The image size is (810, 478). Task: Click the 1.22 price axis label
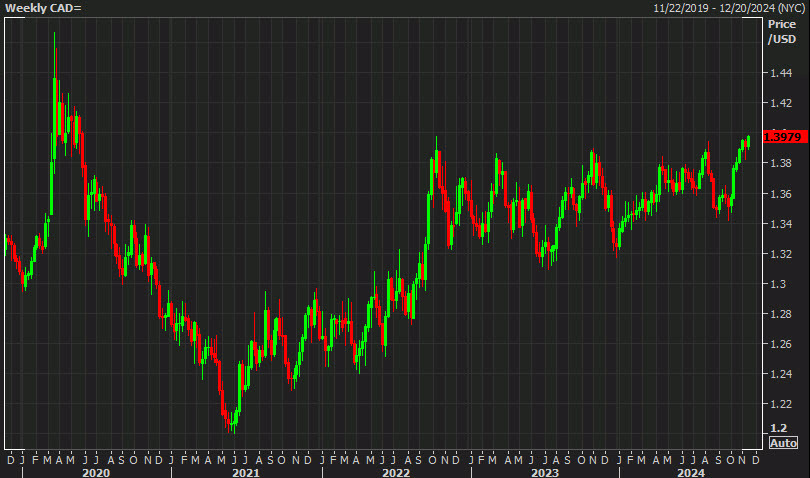[781, 404]
